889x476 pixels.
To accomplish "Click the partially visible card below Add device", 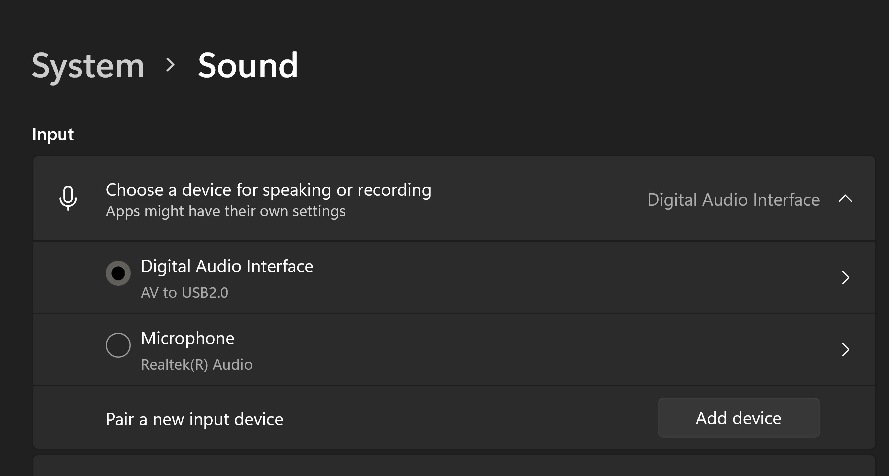I will (454, 466).
